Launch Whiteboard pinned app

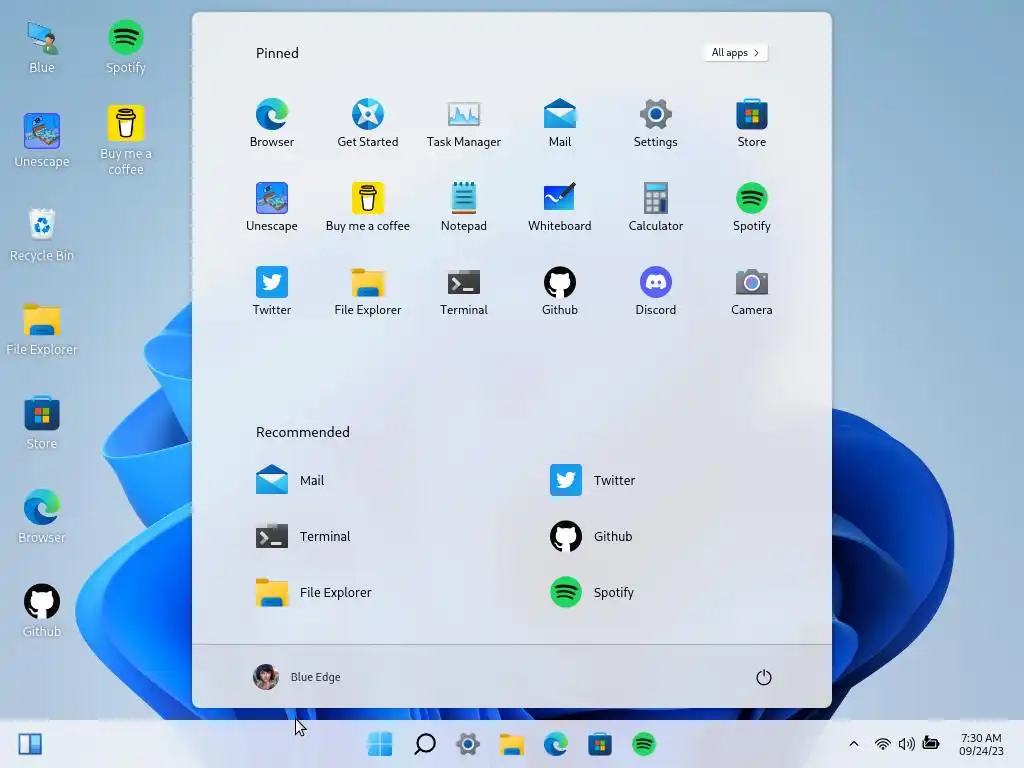click(x=560, y=206)
